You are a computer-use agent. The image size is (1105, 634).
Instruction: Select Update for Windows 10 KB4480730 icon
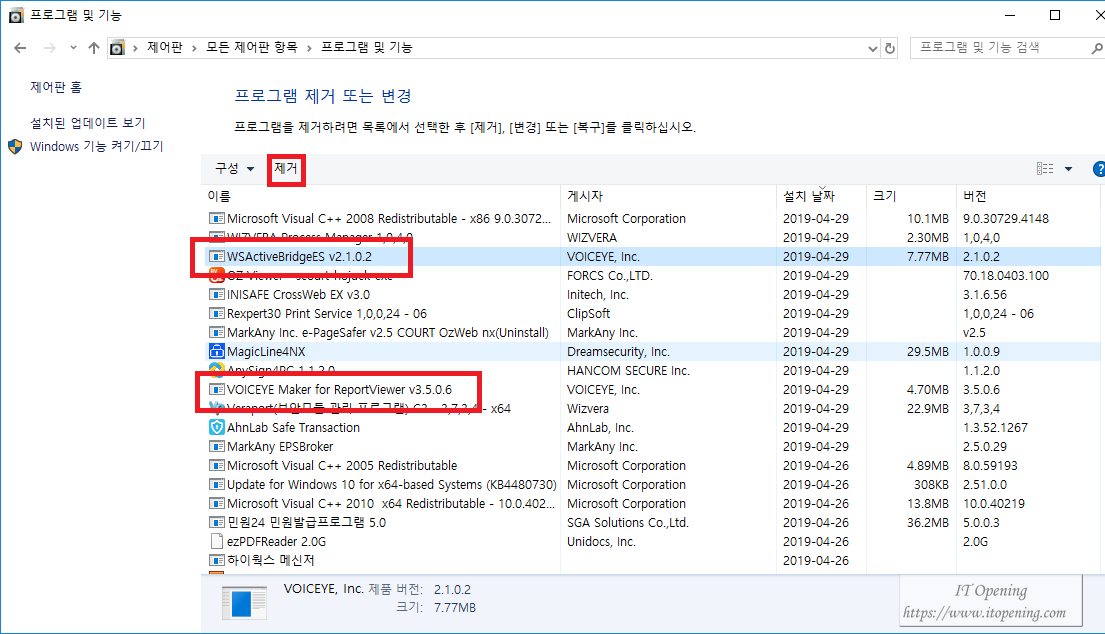pyautogui.click(x=216, y=485)
